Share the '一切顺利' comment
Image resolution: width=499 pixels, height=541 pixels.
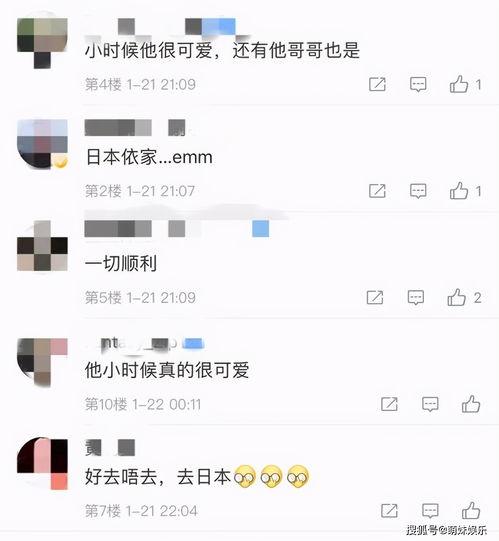coord(375,297)
